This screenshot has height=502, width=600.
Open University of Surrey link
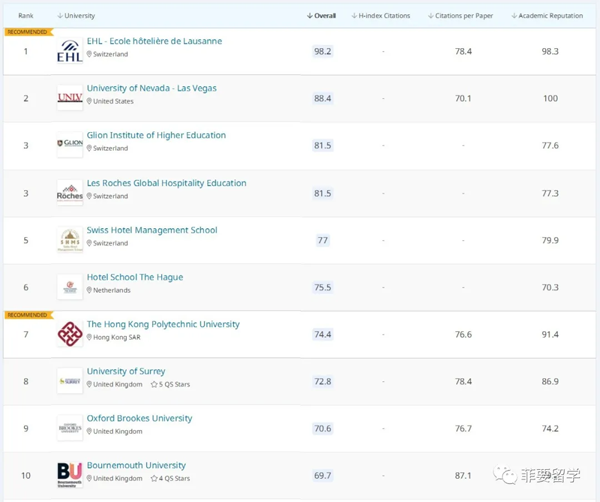(x=126, y=371)
